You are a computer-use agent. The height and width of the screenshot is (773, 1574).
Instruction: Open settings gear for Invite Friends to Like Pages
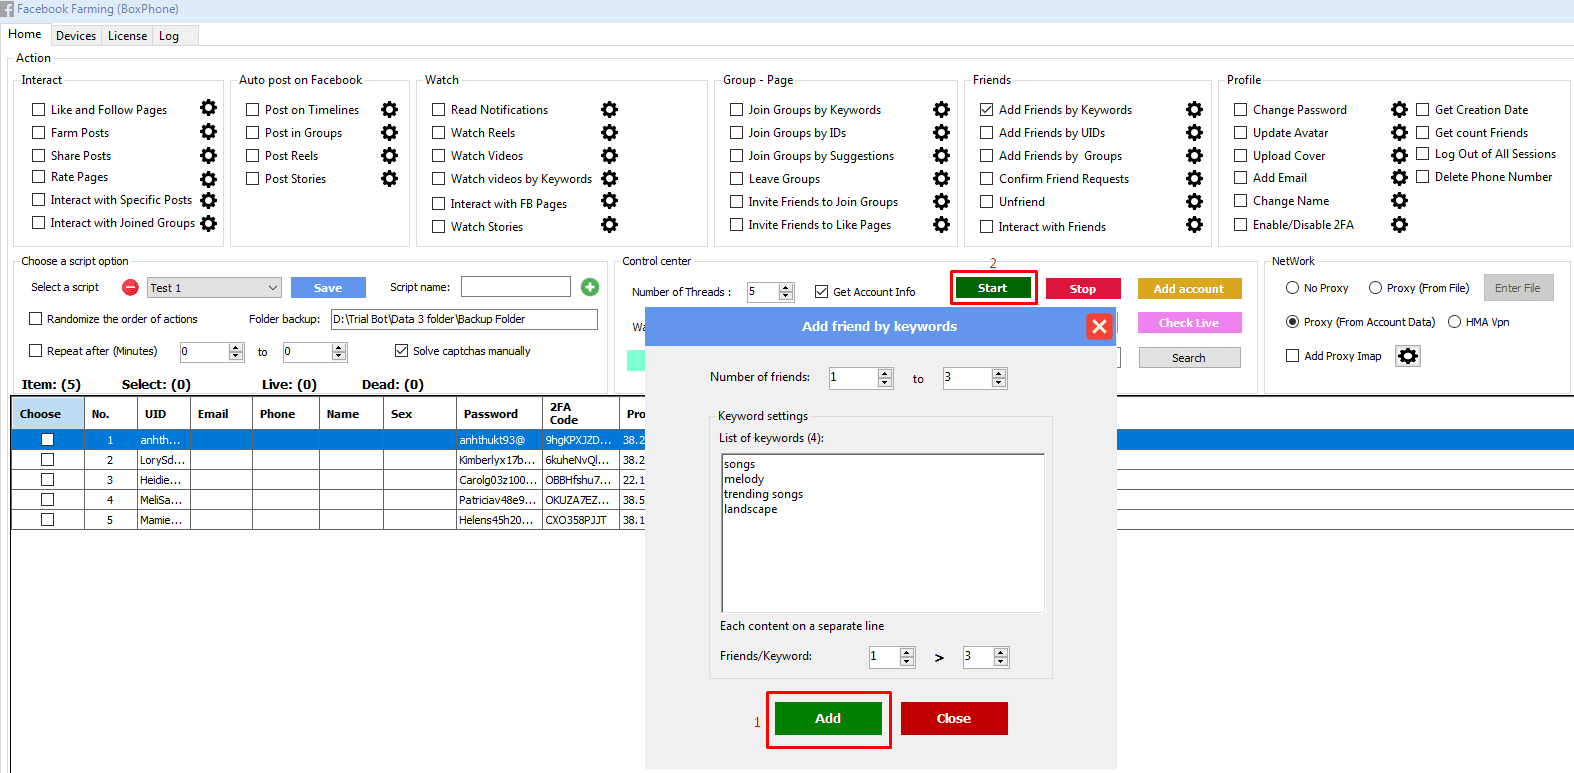941,224
